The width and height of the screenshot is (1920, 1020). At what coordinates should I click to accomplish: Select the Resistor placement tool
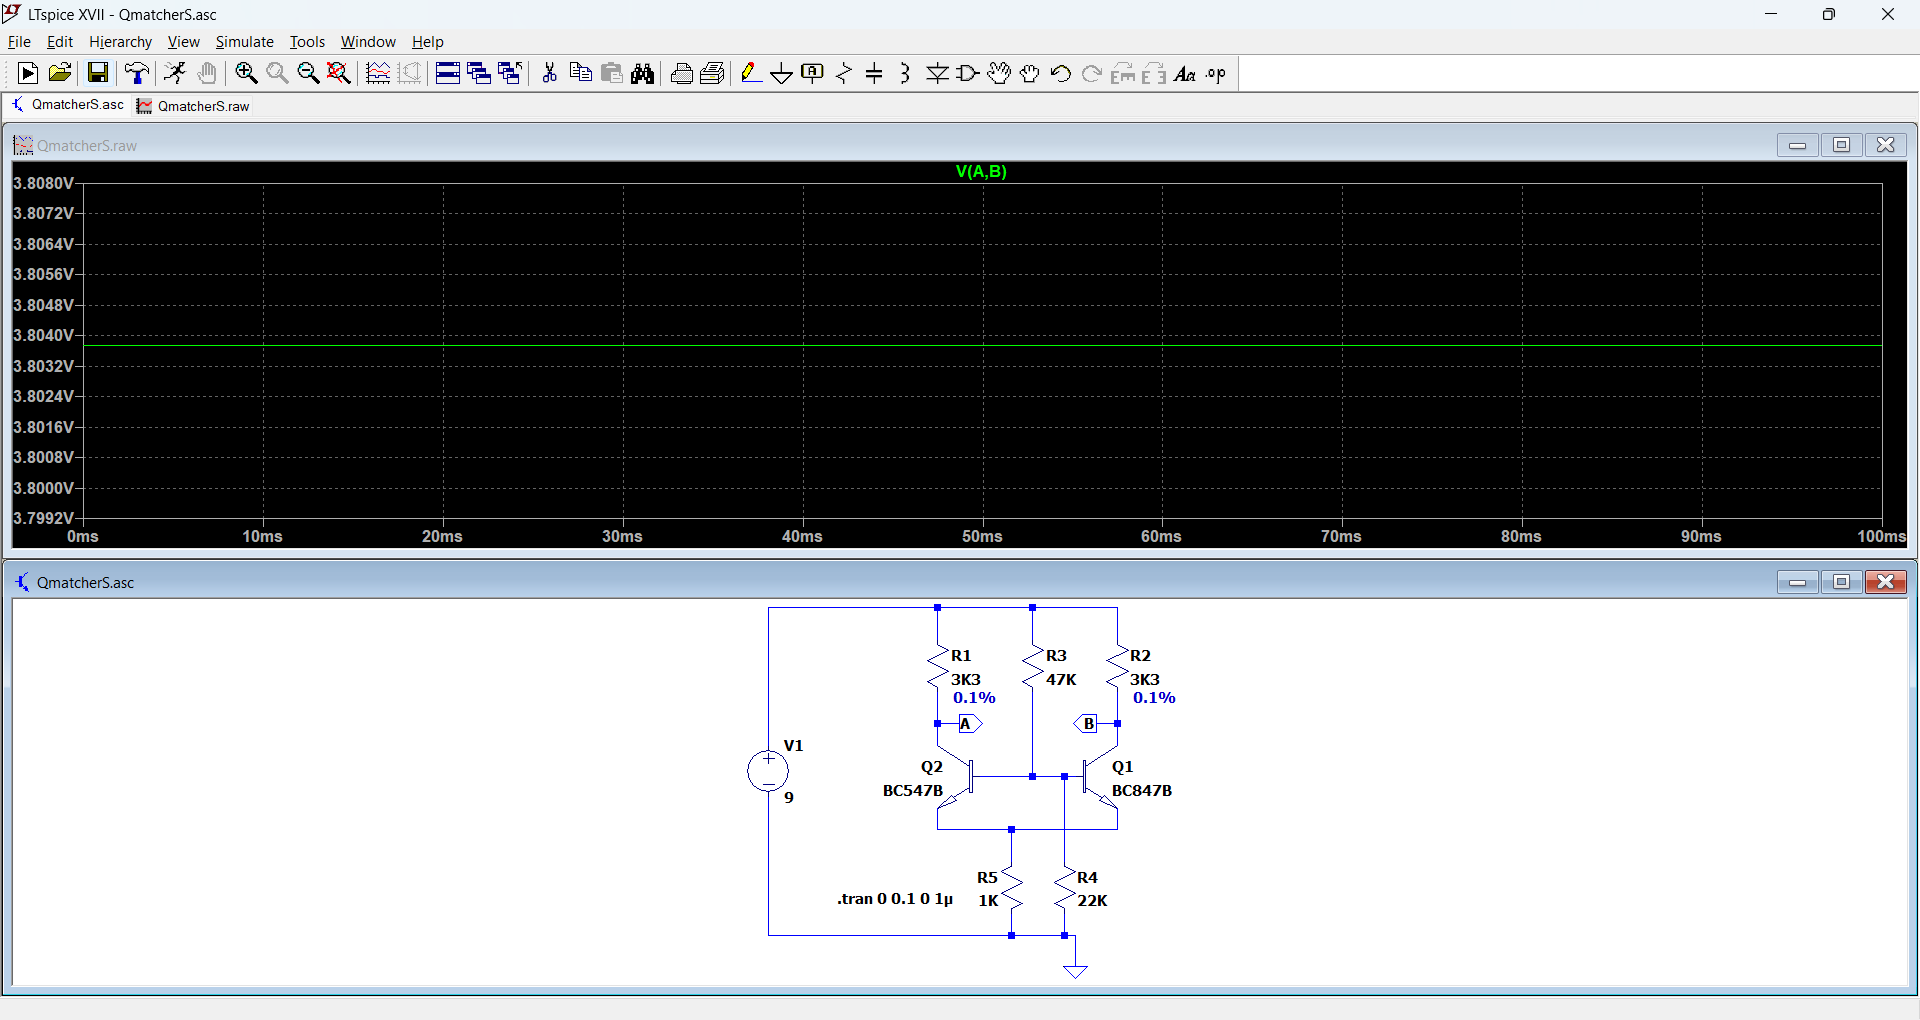844,73
